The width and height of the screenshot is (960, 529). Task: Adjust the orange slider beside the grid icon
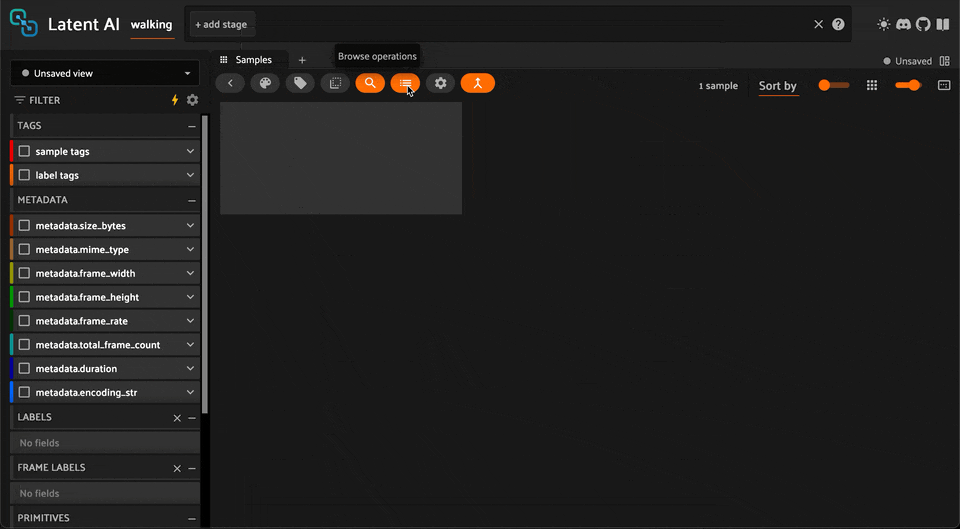point(909,86)
